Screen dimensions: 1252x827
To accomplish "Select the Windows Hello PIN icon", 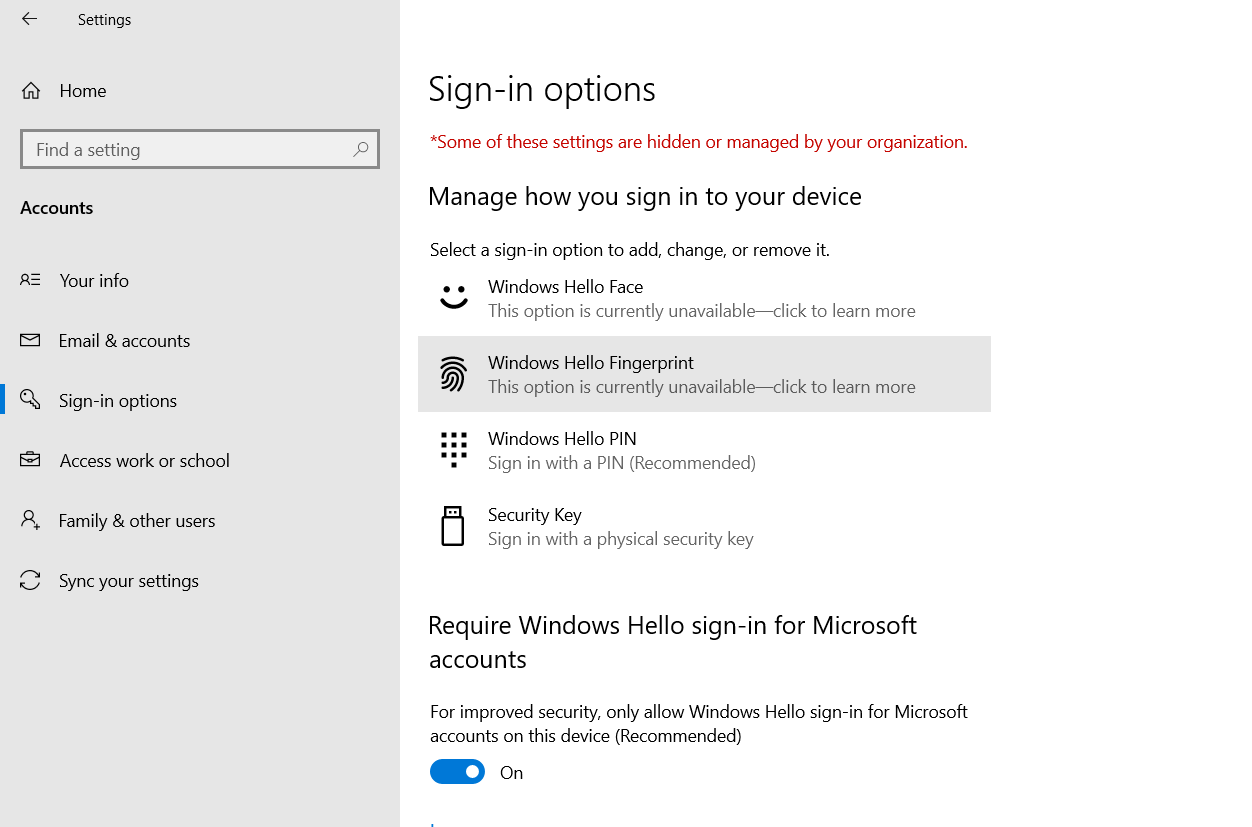I will [453, 449].
